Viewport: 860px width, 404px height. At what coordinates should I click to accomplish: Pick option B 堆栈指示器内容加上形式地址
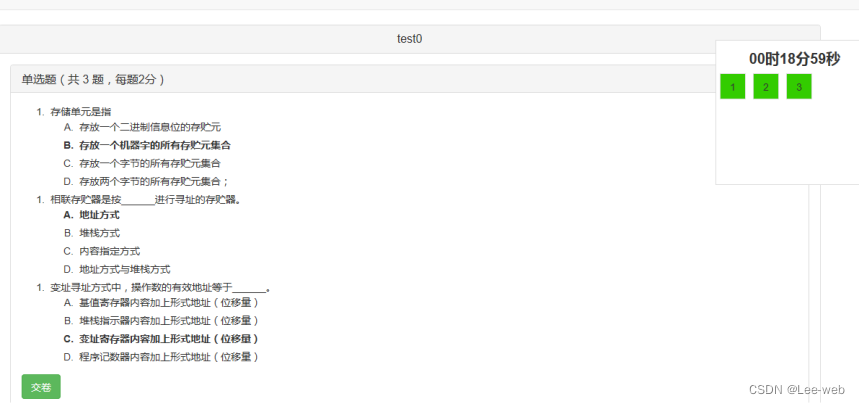click(x=161, y=321)
